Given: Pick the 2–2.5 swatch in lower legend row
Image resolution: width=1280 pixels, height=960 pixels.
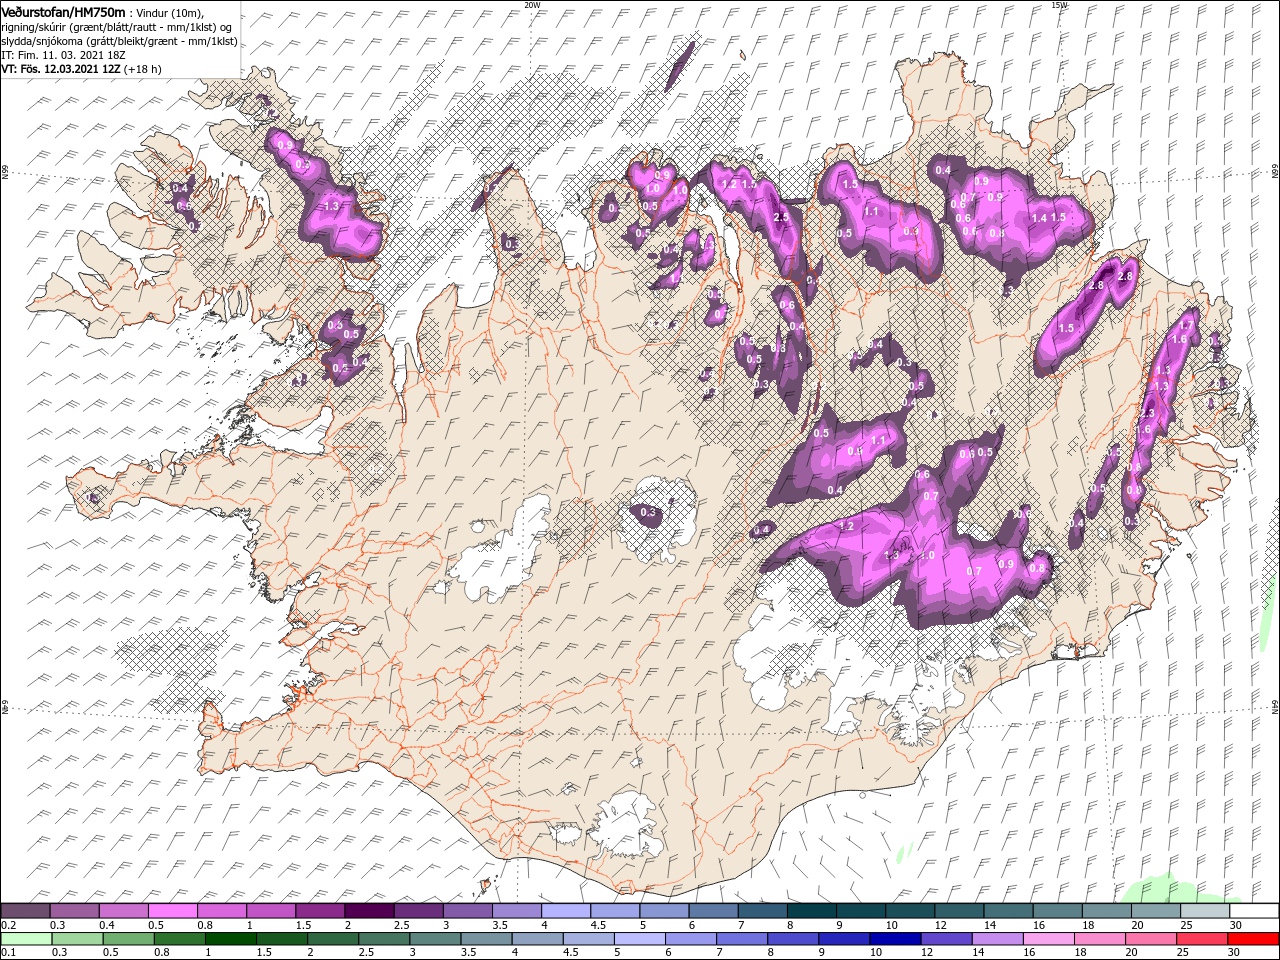Looking at the screenshot, I should pyautogui.click(x=333, y=939).
